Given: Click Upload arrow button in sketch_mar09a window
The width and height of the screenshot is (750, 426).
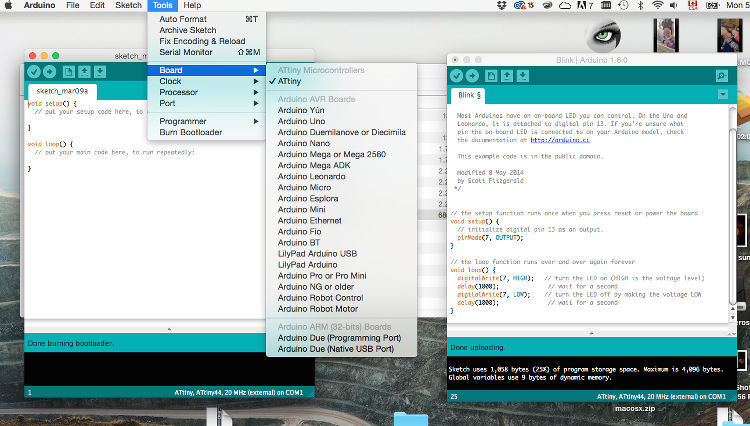Looking at the screenshot, I should pyautogui.click(x=50, y=72).
